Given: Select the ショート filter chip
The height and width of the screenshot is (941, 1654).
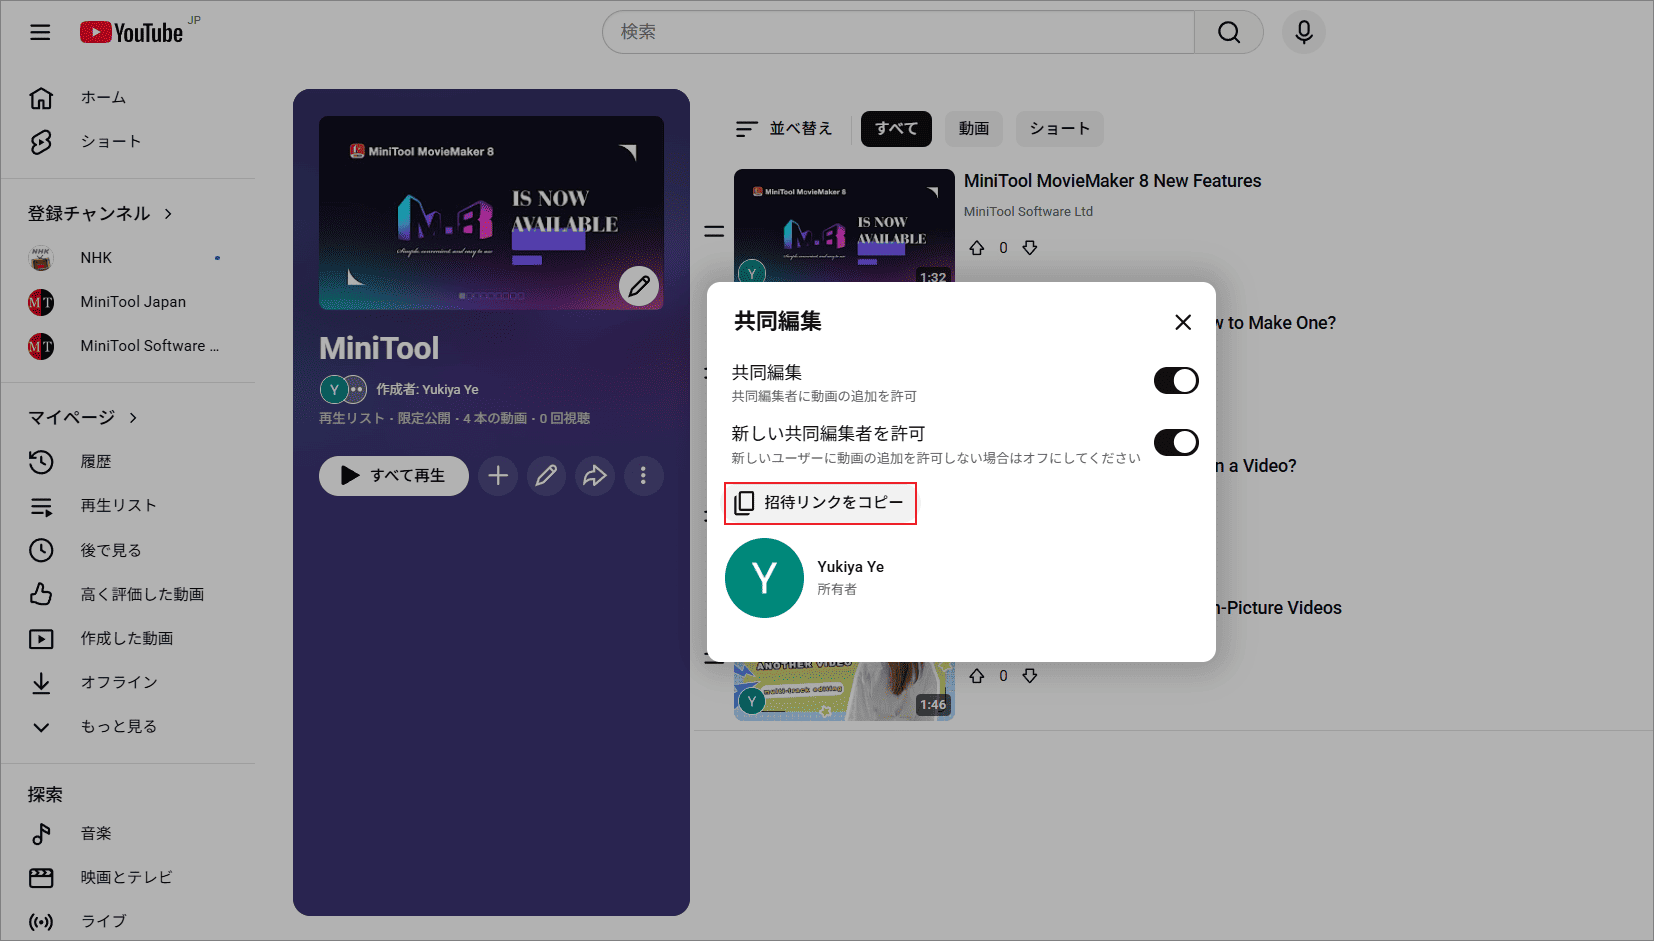Looking at the screenshot, I should (1059, 128).
